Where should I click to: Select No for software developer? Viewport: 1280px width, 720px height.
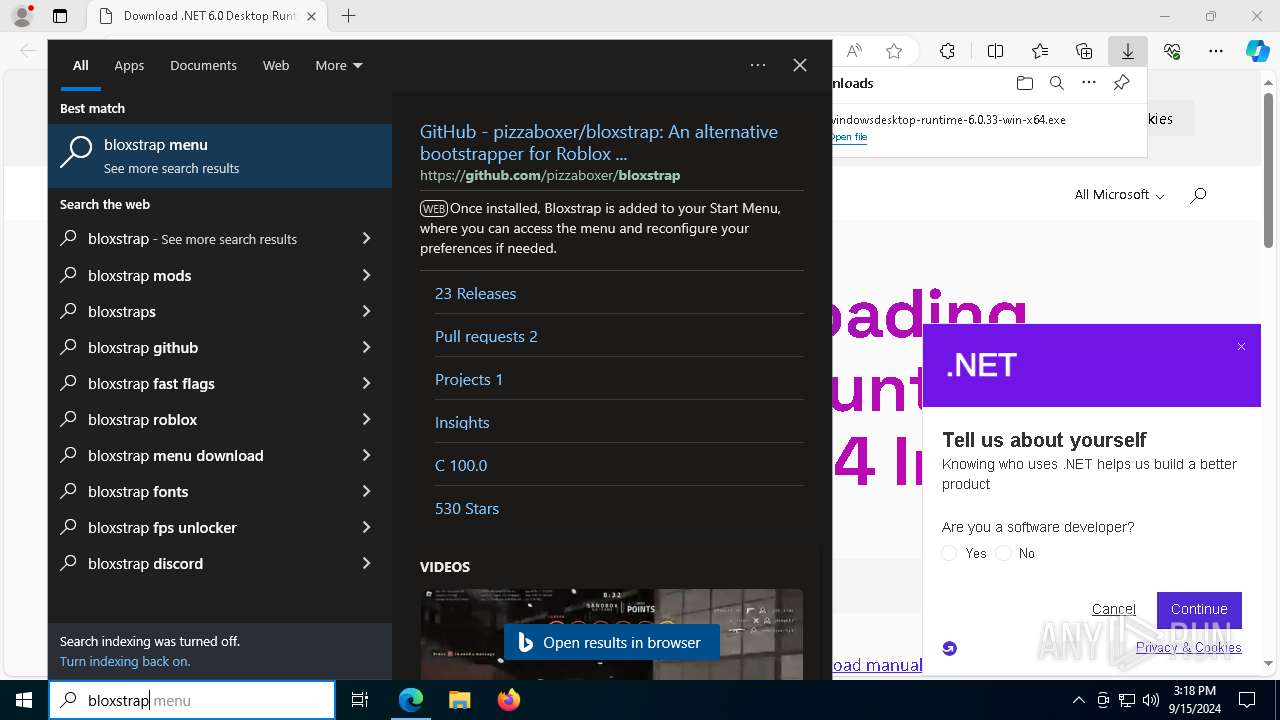tap(1004, 553)
